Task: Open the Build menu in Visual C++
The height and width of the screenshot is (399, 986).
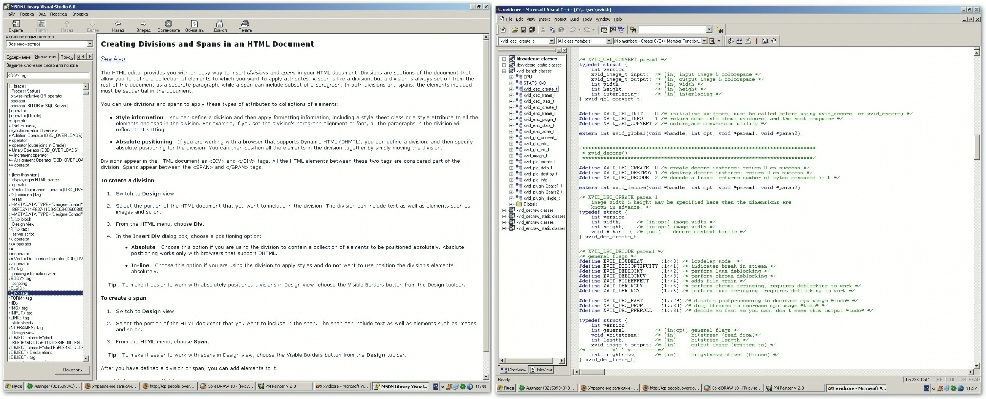Action: (x=574, y=19)
